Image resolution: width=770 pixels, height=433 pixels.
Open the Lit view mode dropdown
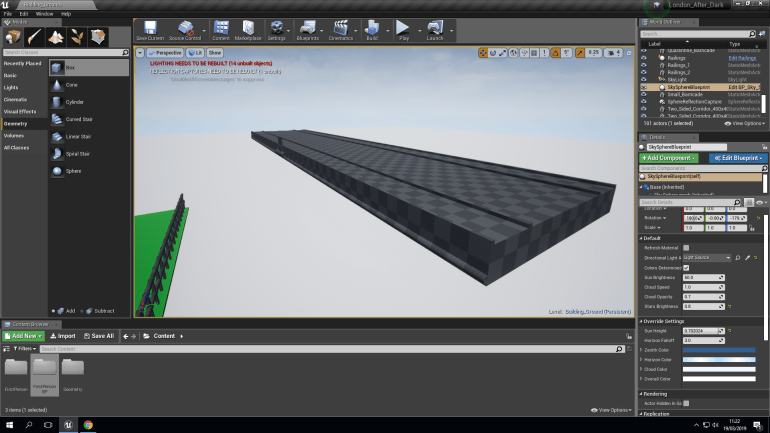[x=195, y=53]
